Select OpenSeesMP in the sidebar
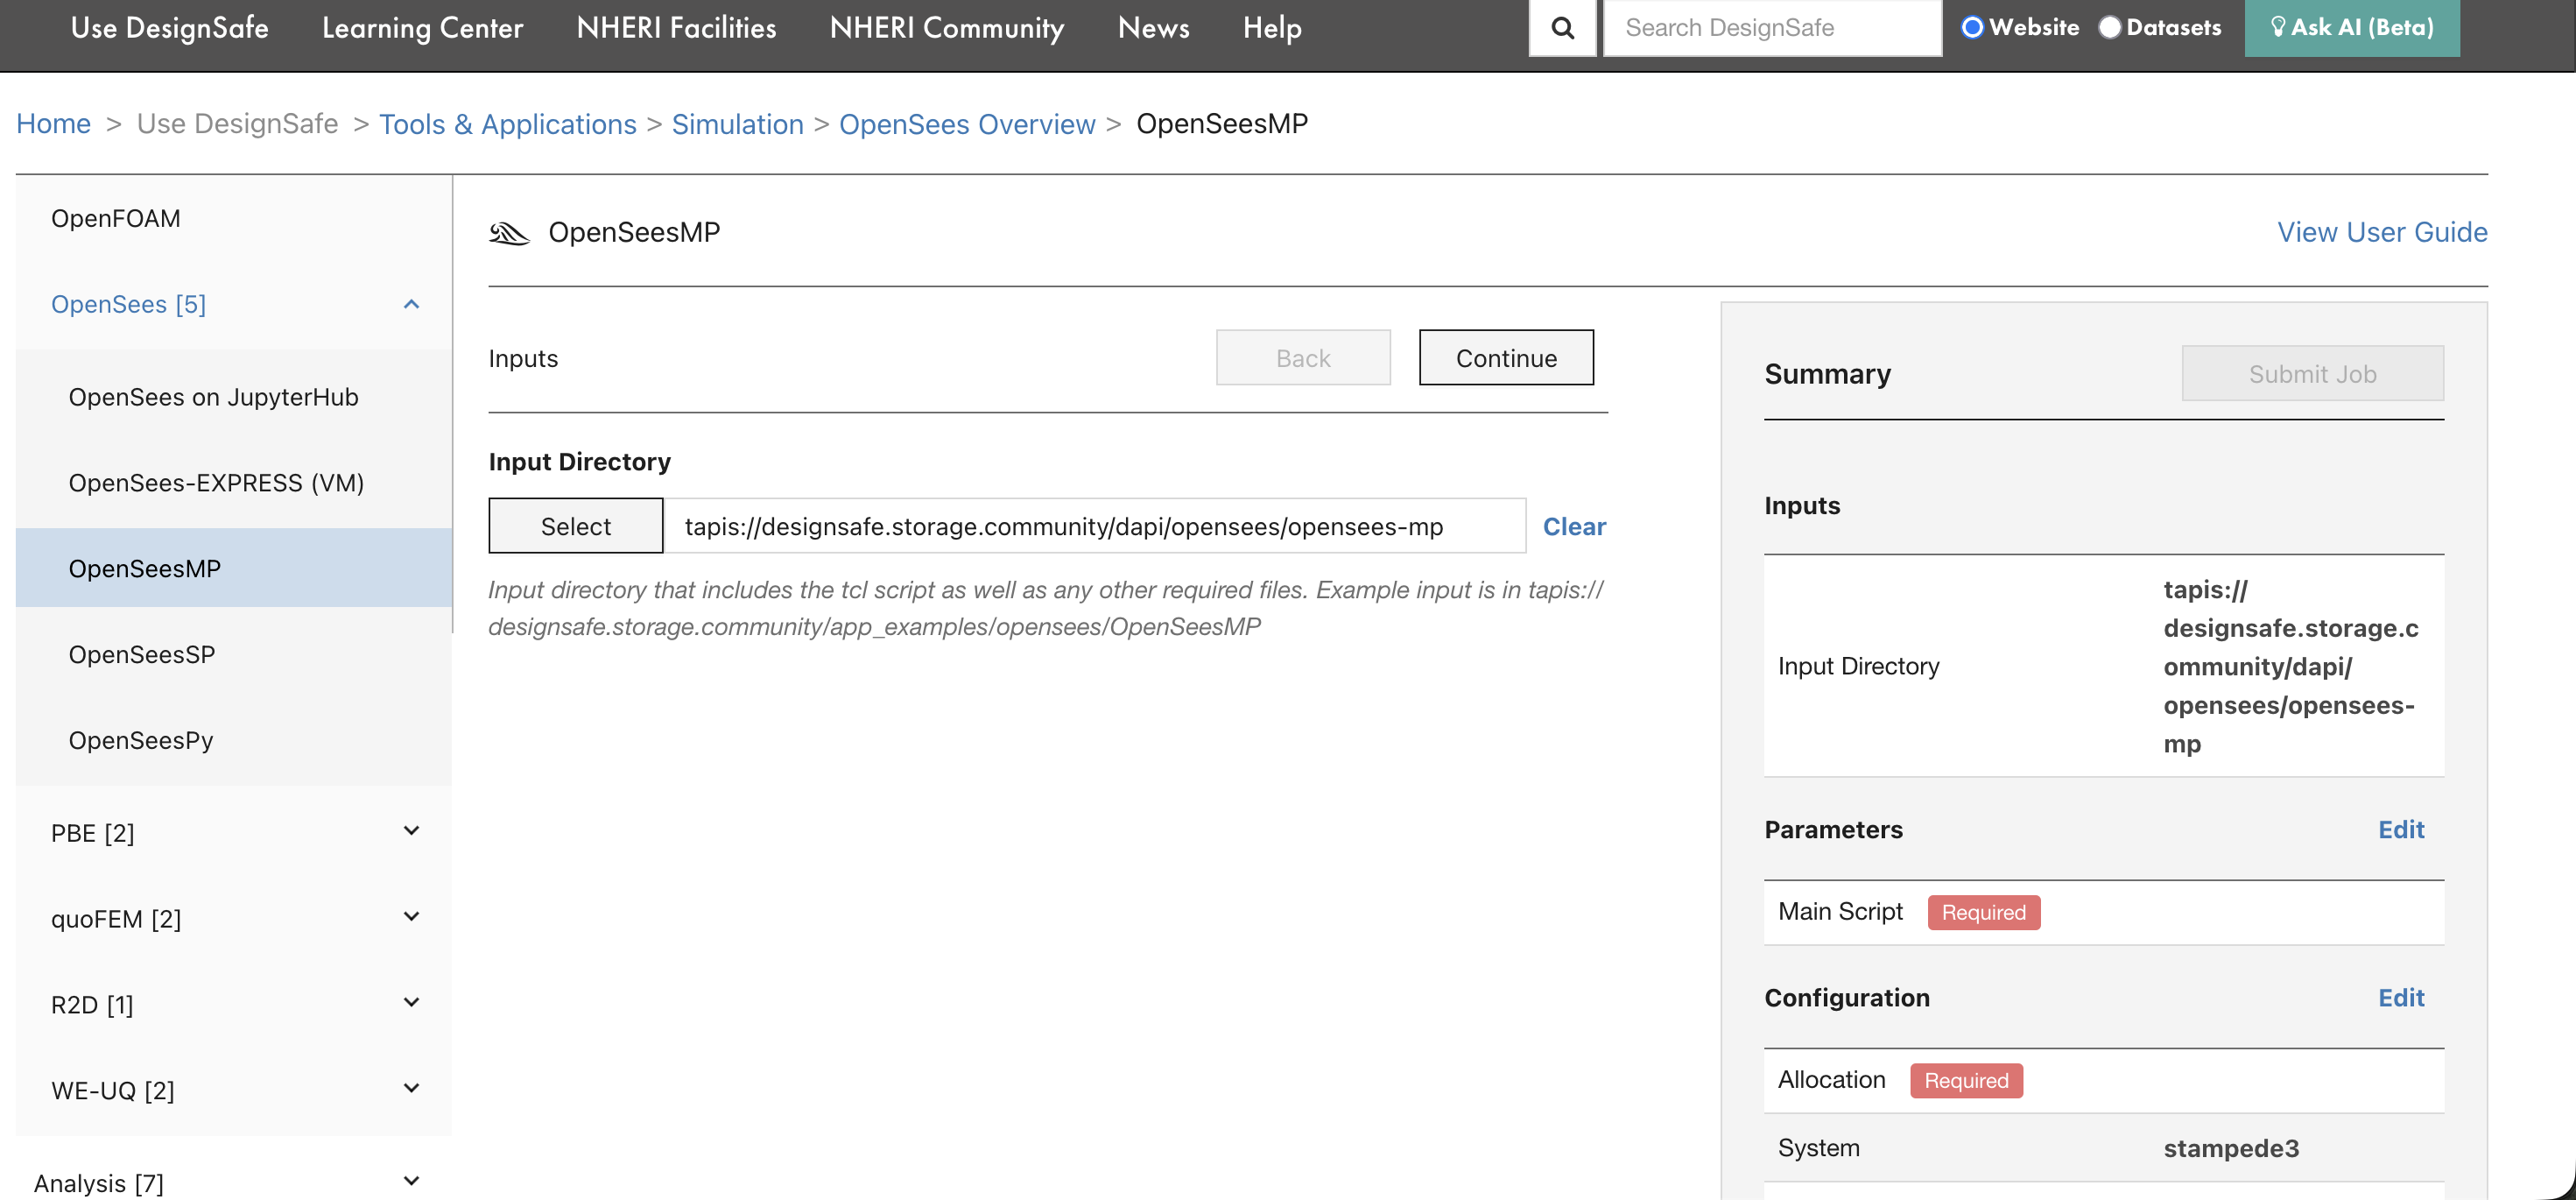Screen dimensions: 2576x1200 (234, 568)
